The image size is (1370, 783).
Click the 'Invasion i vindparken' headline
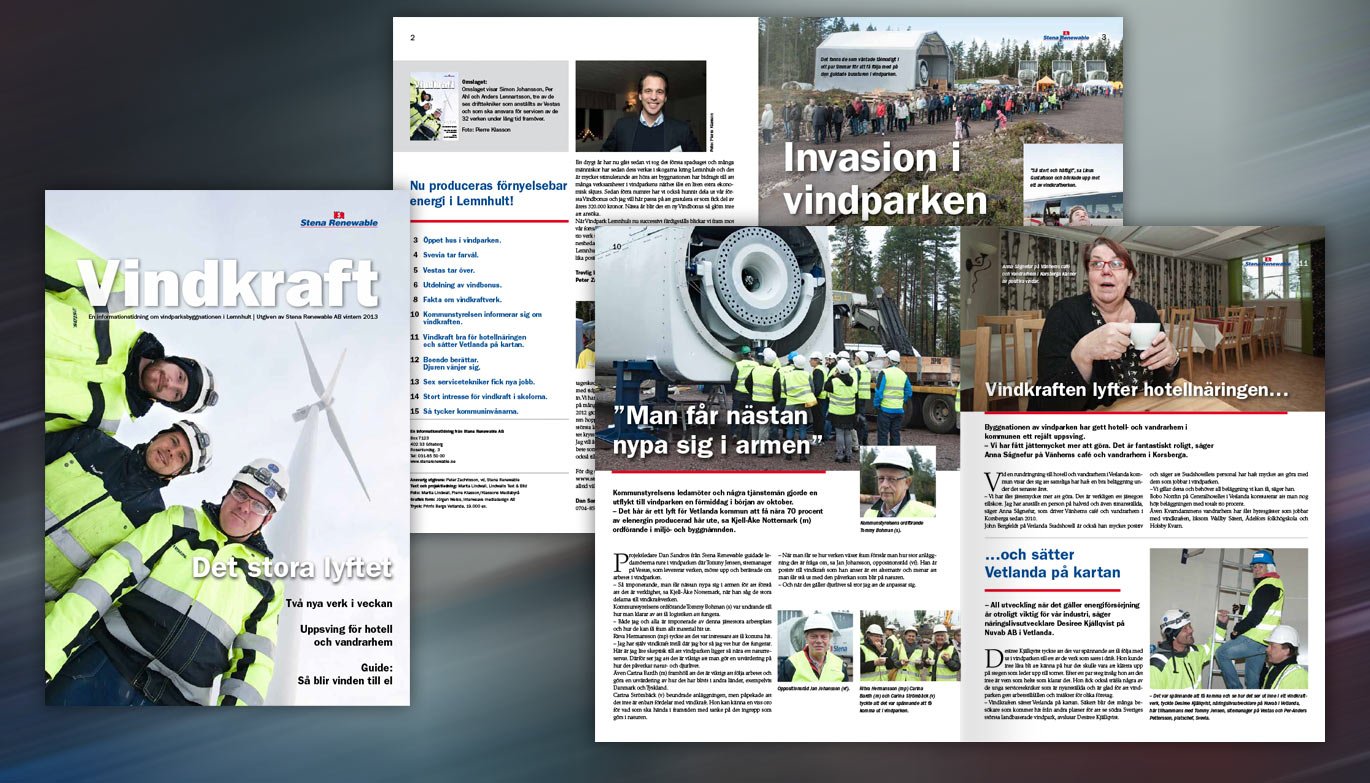[884, 178]
